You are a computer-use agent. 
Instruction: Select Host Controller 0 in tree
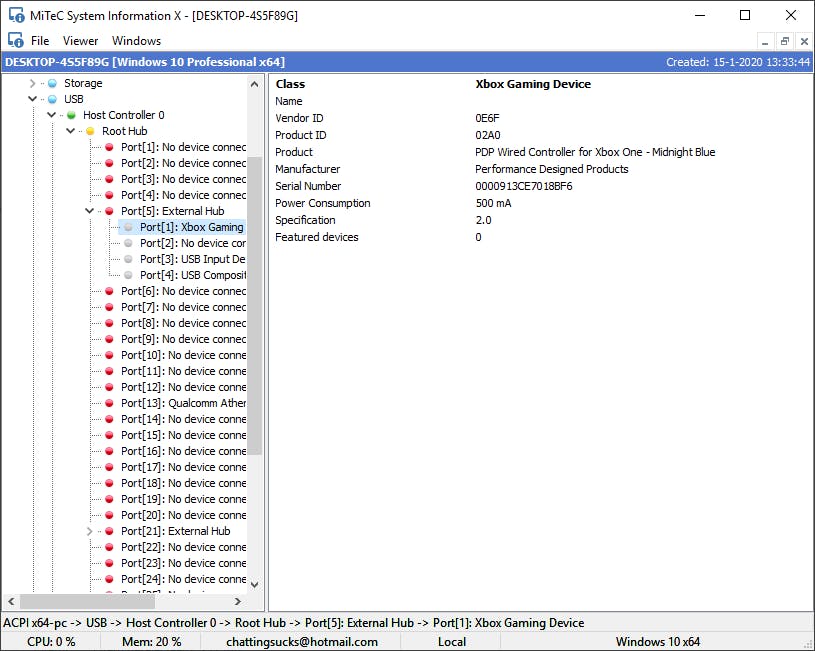point(124,115)
